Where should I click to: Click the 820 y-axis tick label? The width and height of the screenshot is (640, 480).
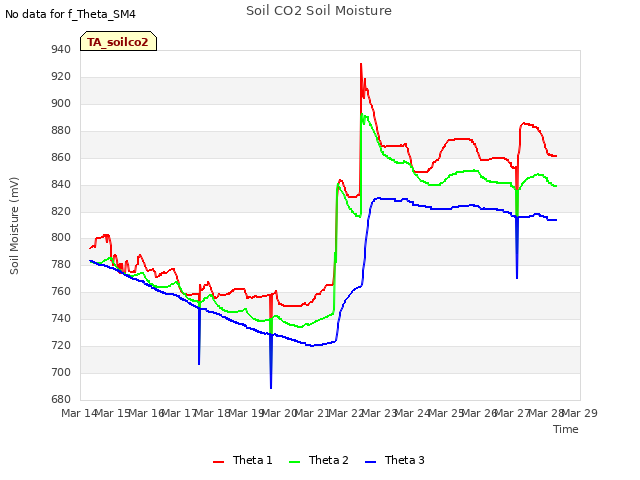pos(61,211)
